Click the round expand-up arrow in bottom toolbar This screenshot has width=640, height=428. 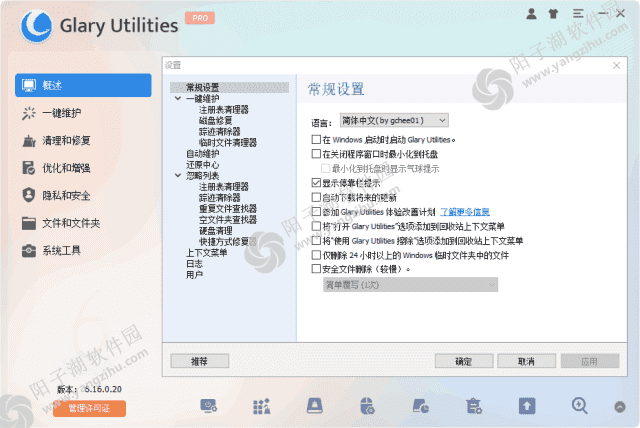620,407
